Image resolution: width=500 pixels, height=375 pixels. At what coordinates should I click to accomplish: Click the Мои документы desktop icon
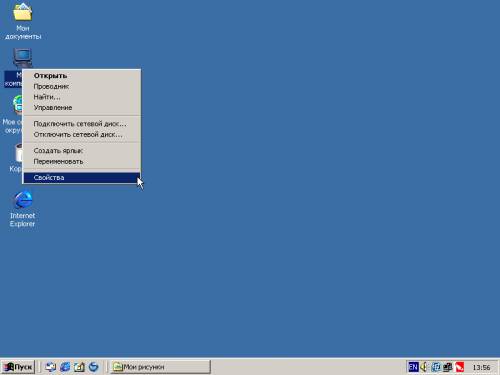click(x=23, y=21)
